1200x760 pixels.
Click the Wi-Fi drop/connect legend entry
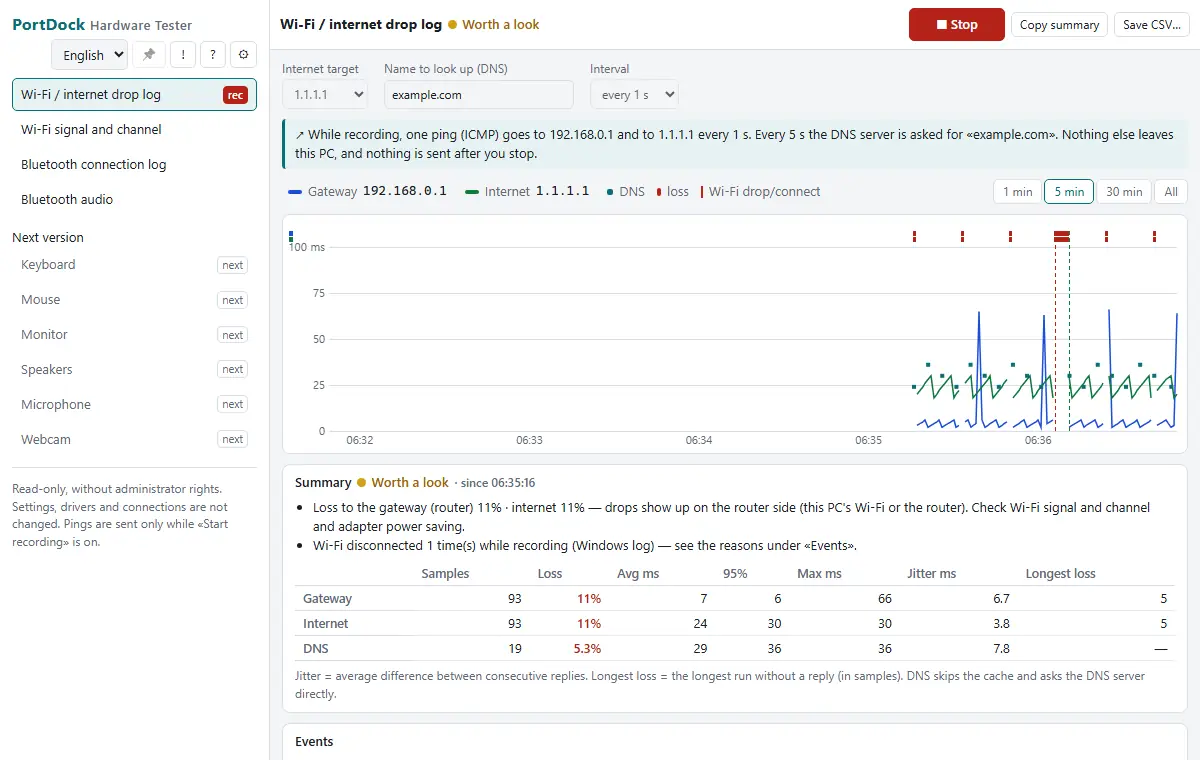760,191
